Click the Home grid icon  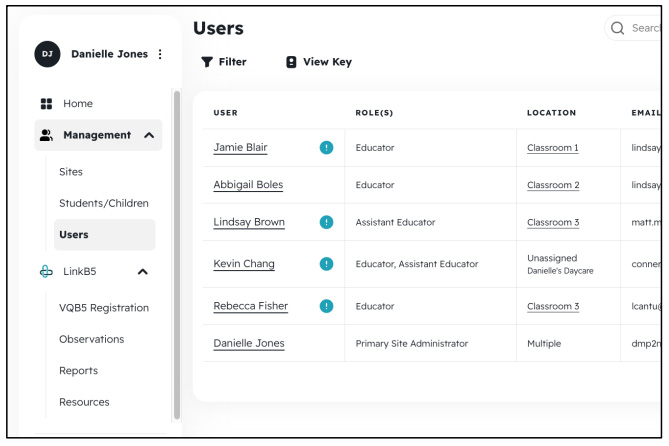46,104
